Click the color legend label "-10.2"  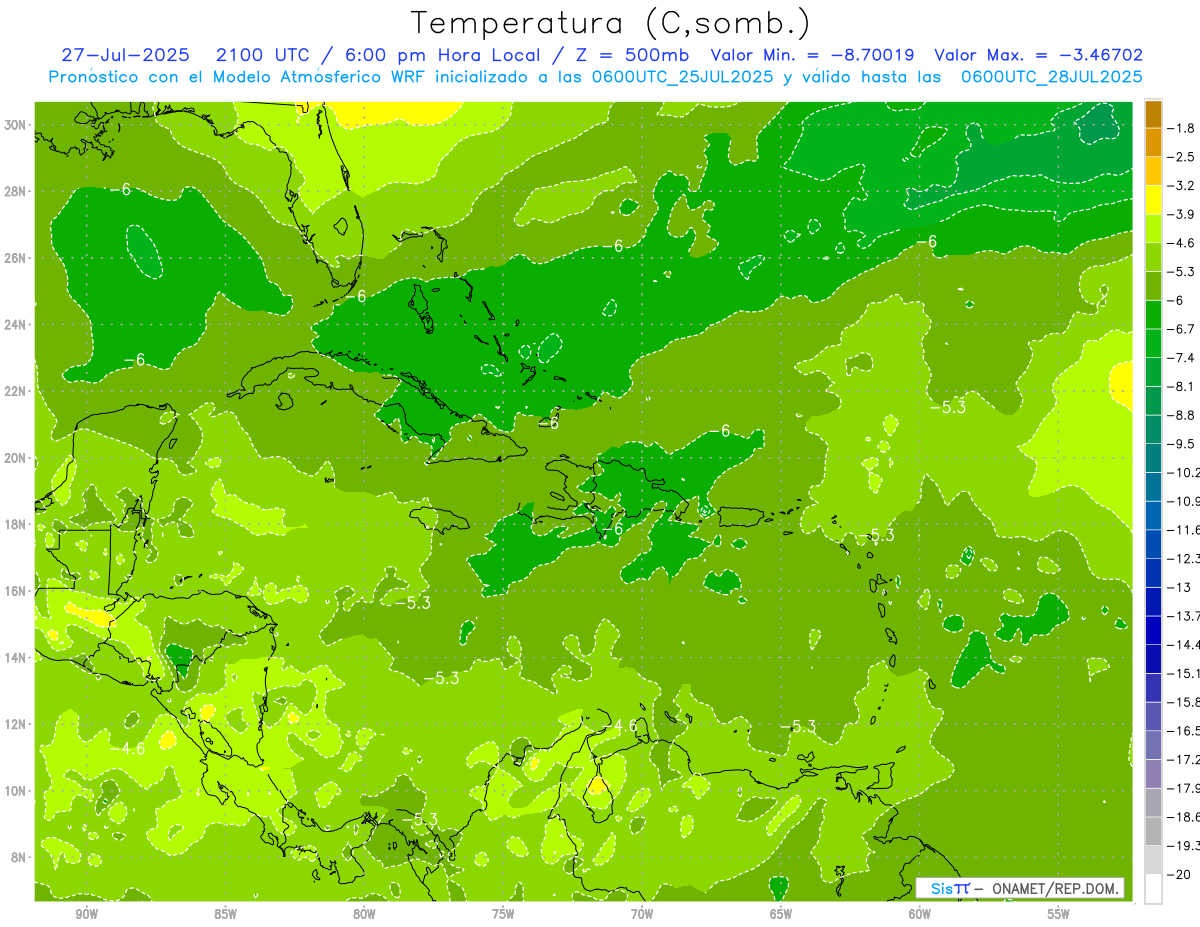coord(1184,473)
